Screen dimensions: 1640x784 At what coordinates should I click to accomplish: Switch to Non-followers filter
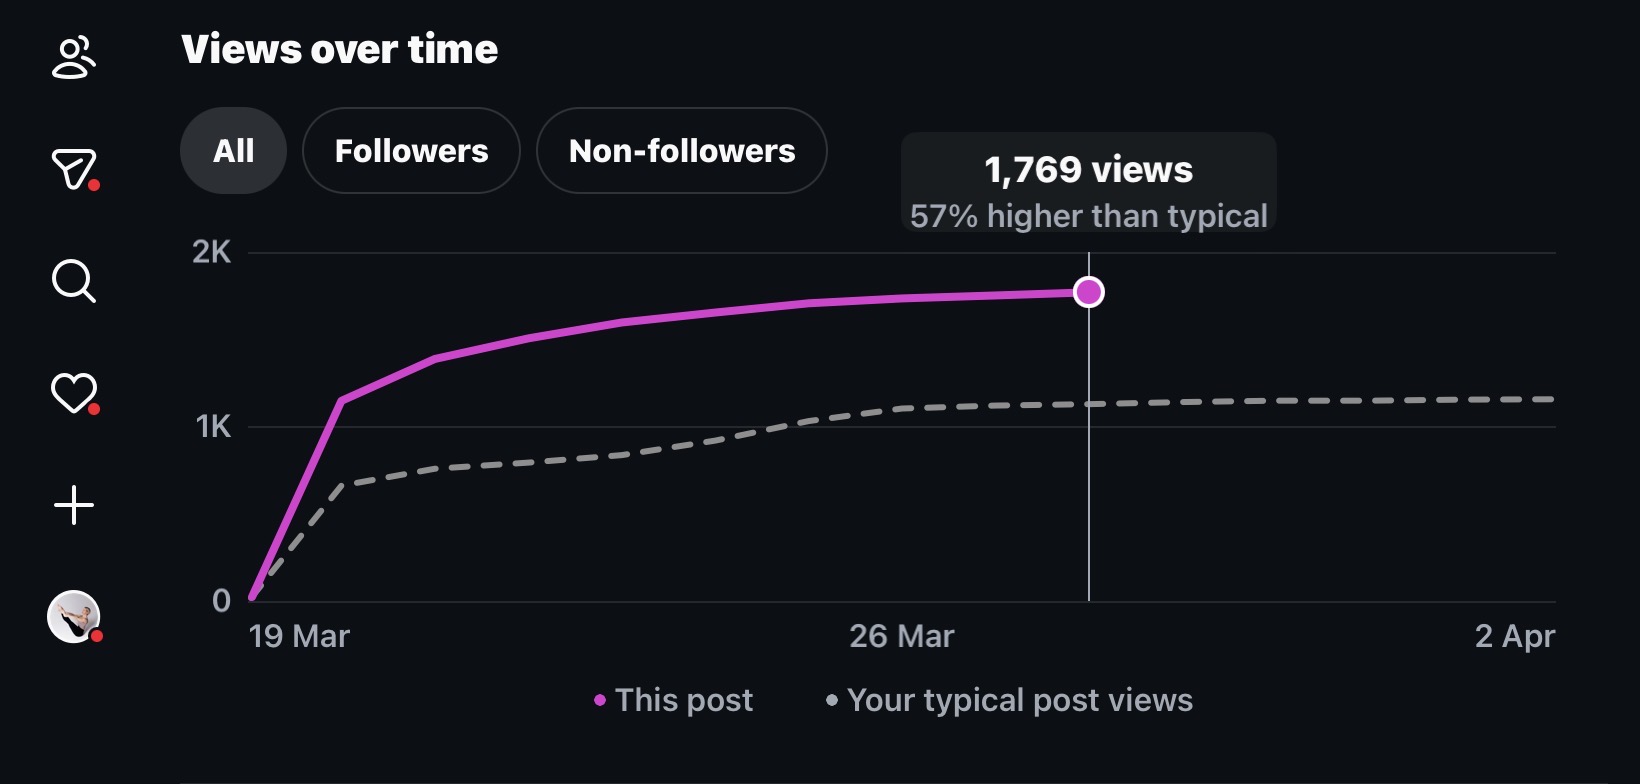coord(682,151)
